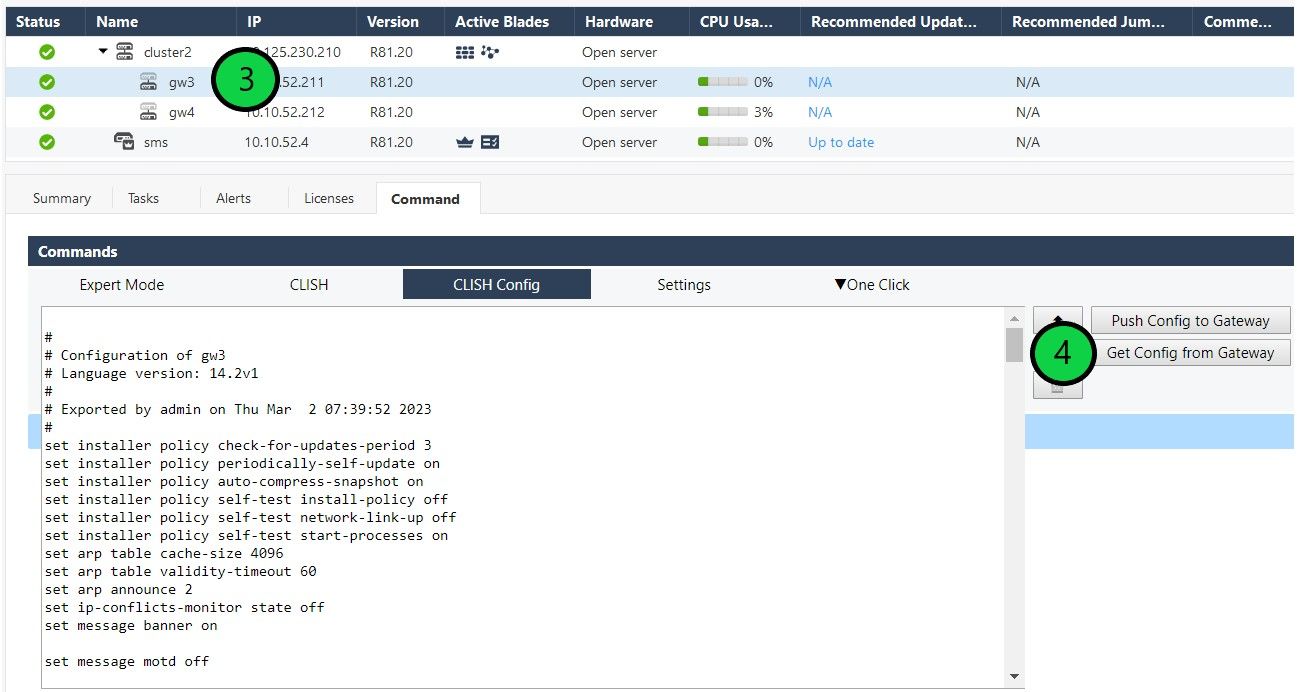Select the gw3 gateway row name
1297x692 pixels.
tap(182, 82)
